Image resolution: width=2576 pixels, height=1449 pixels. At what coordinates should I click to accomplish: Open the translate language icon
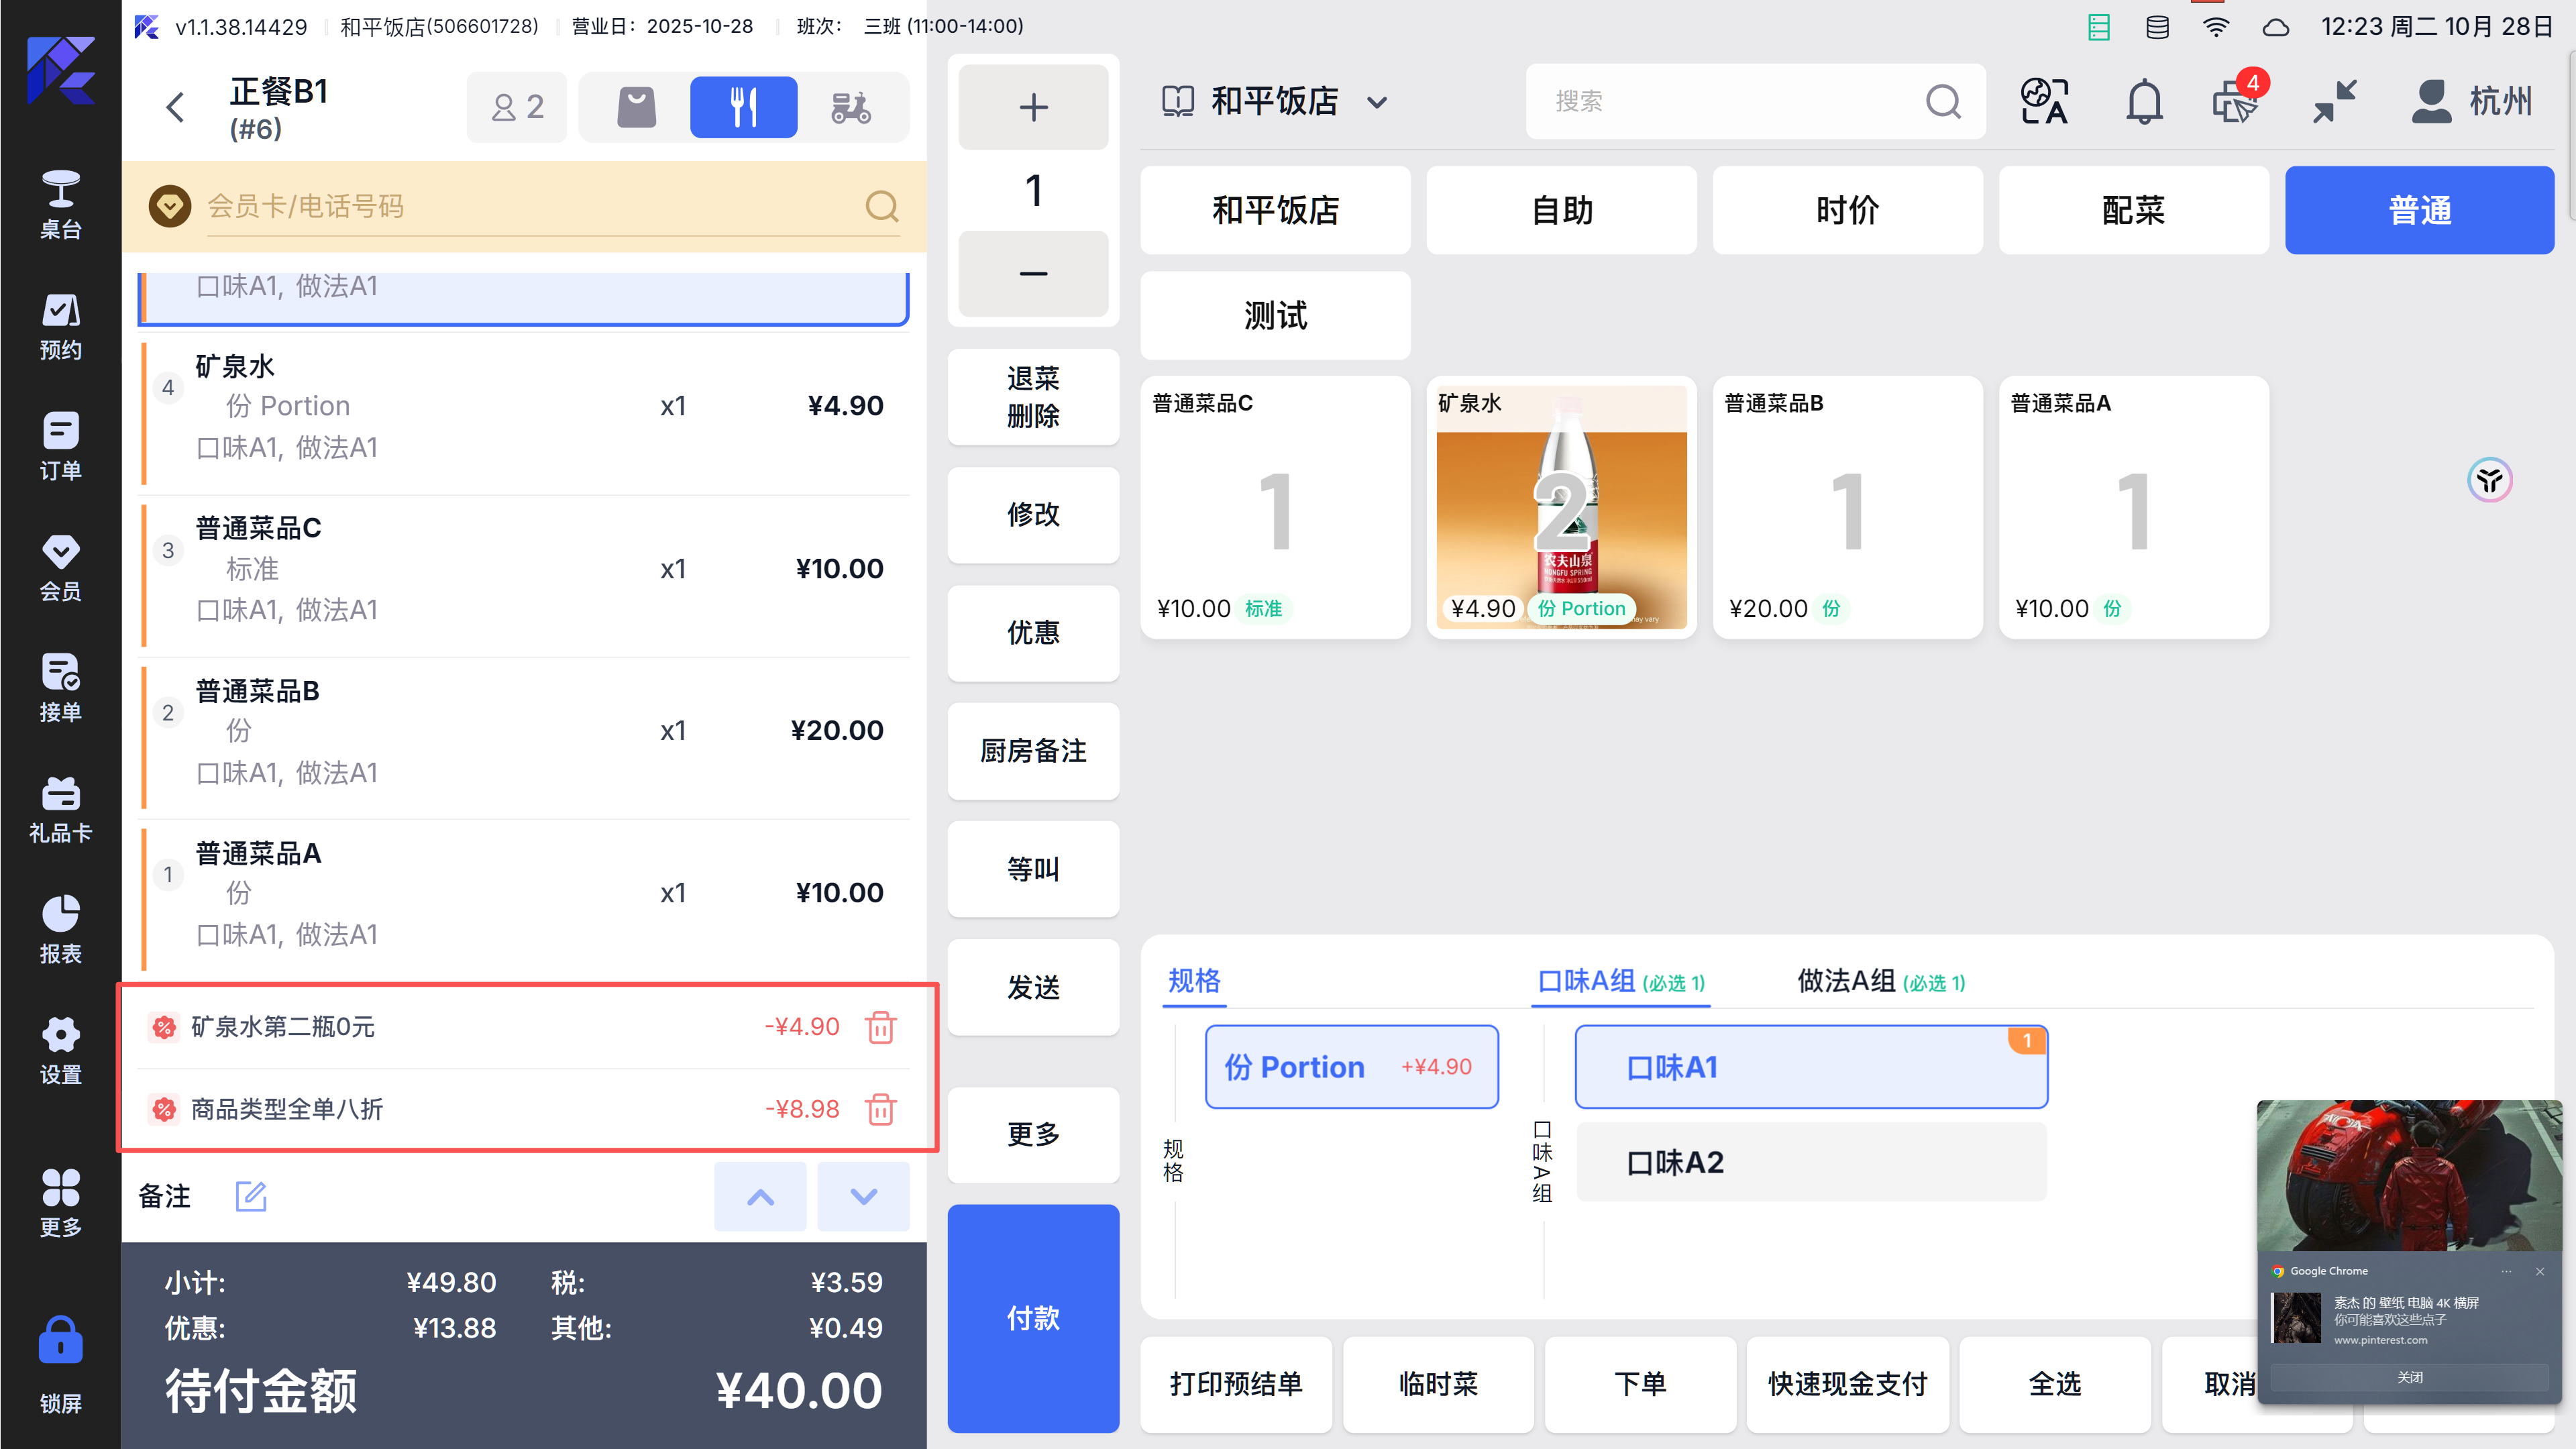[2044, 102]
